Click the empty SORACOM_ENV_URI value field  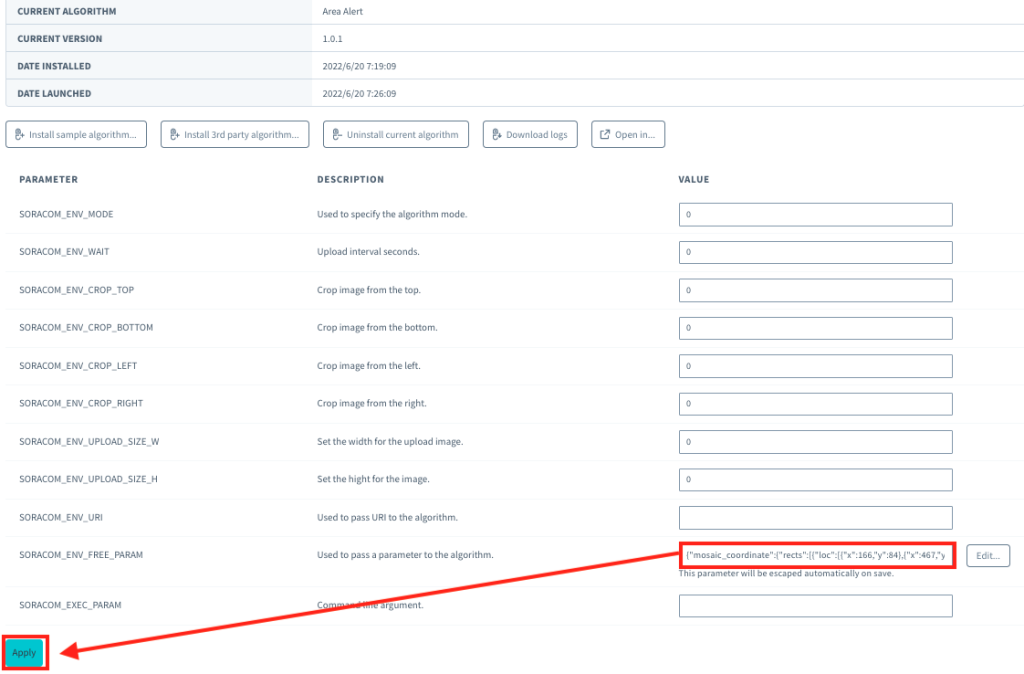(x=816, y=517)
